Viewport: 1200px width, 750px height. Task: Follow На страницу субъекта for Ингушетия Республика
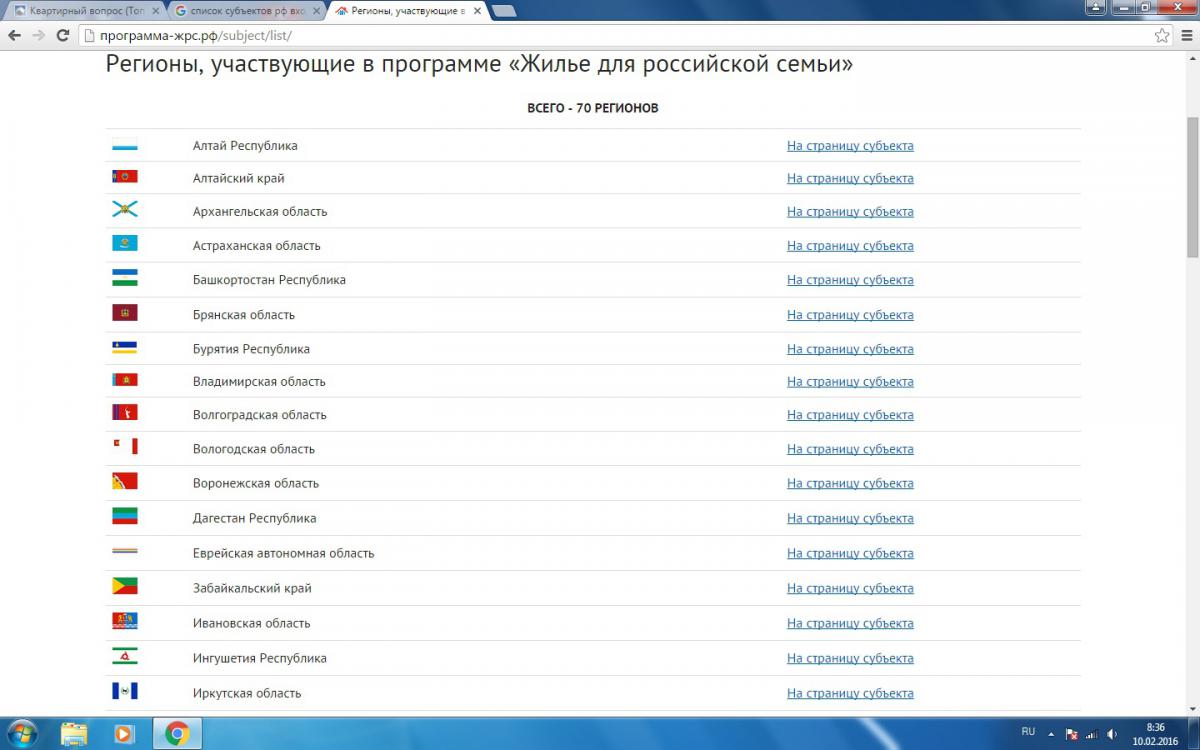point(850,658)
